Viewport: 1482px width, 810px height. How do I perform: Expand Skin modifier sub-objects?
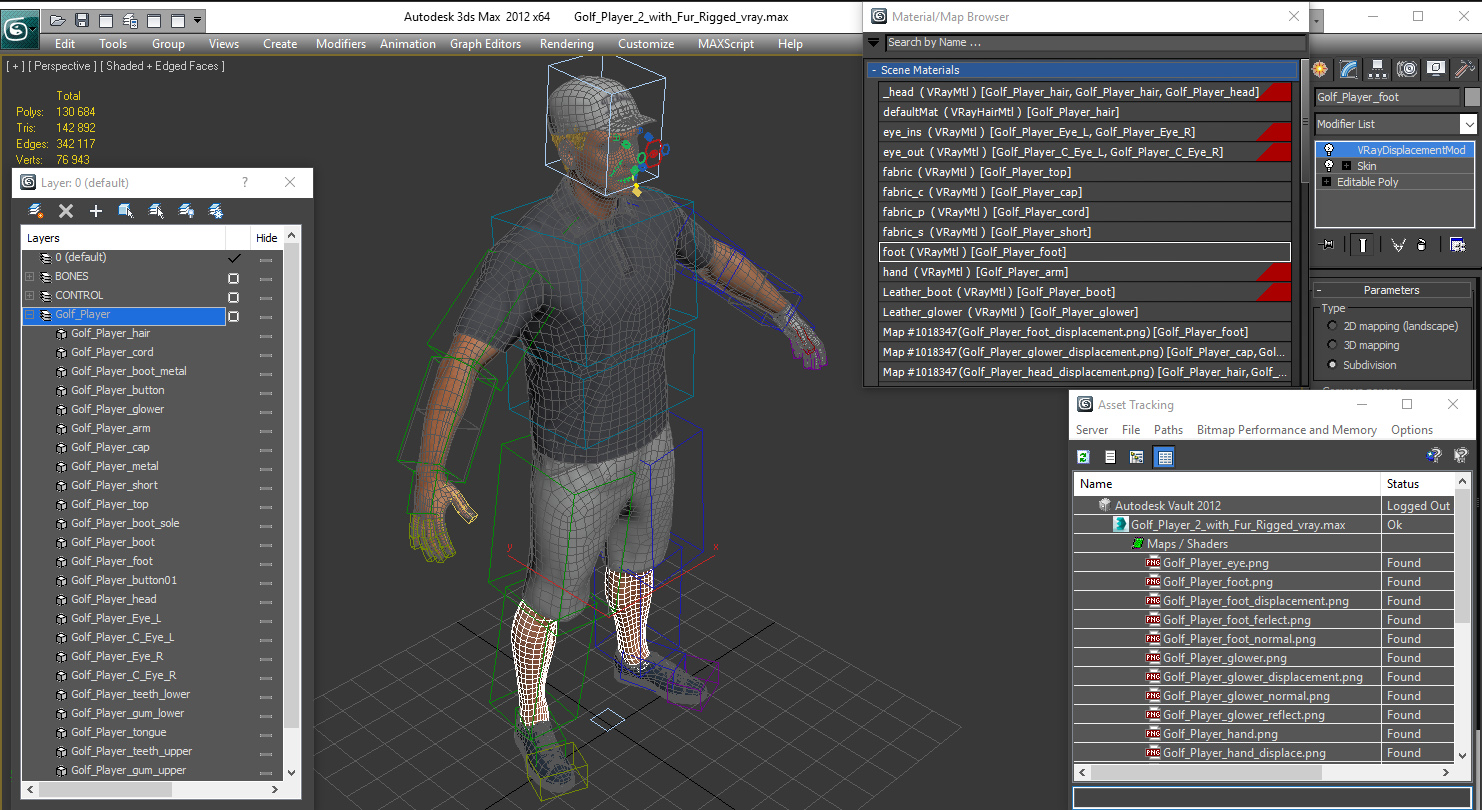coord(1346,166)
